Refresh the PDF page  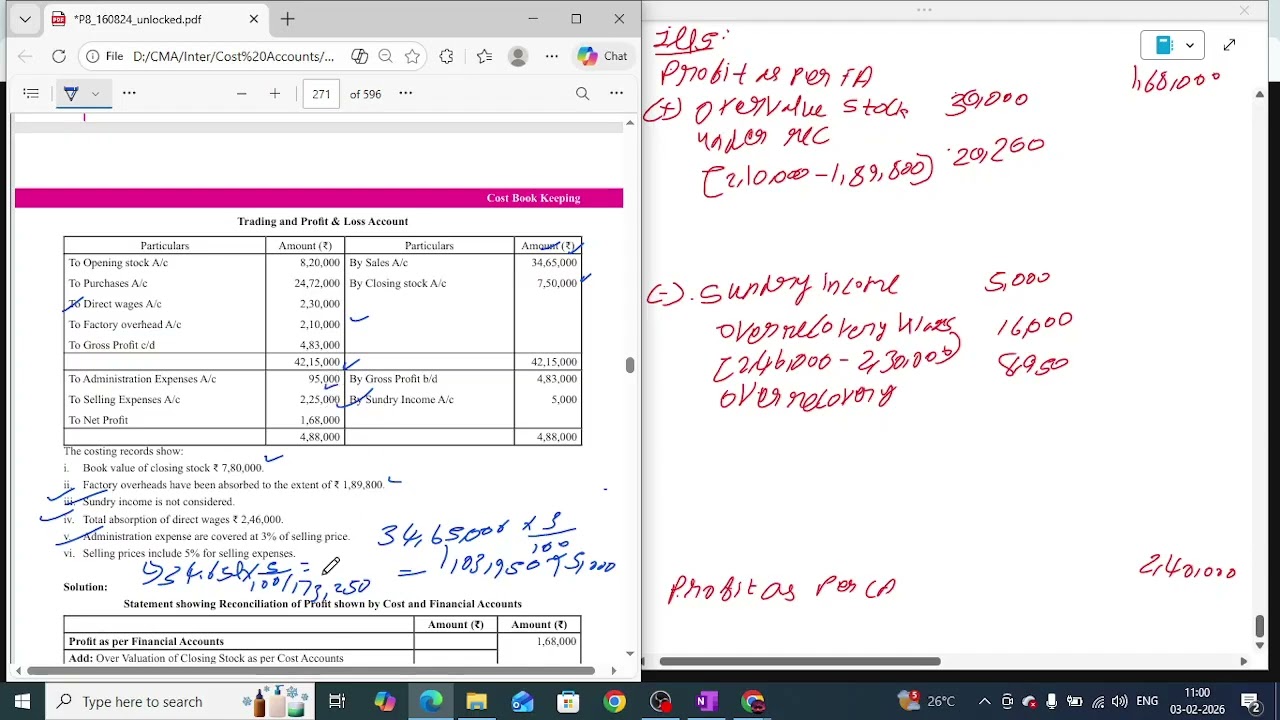coord(59,56)
